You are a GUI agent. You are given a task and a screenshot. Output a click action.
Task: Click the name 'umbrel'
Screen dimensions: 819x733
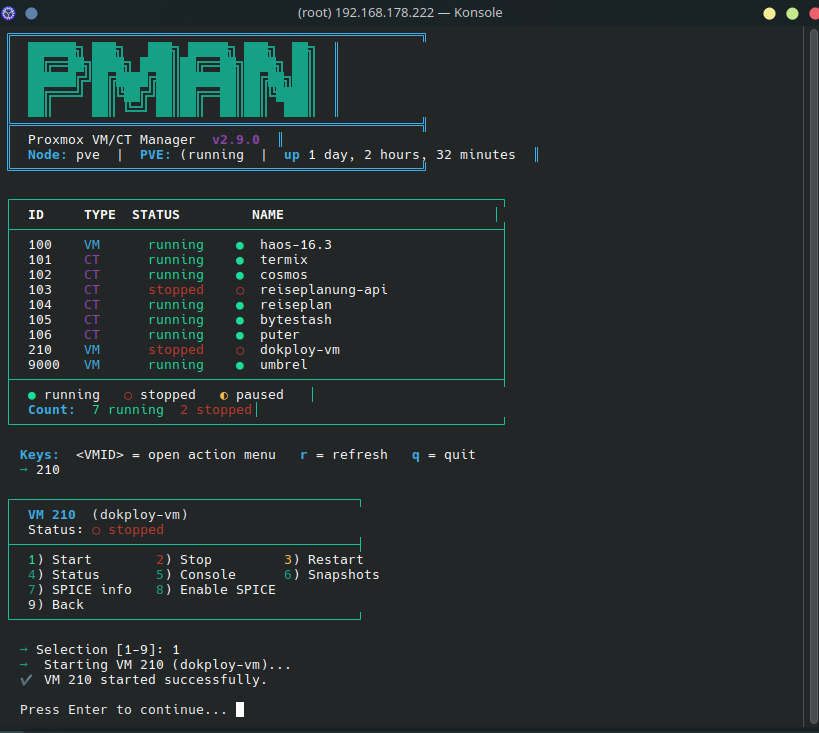[284, 365]
